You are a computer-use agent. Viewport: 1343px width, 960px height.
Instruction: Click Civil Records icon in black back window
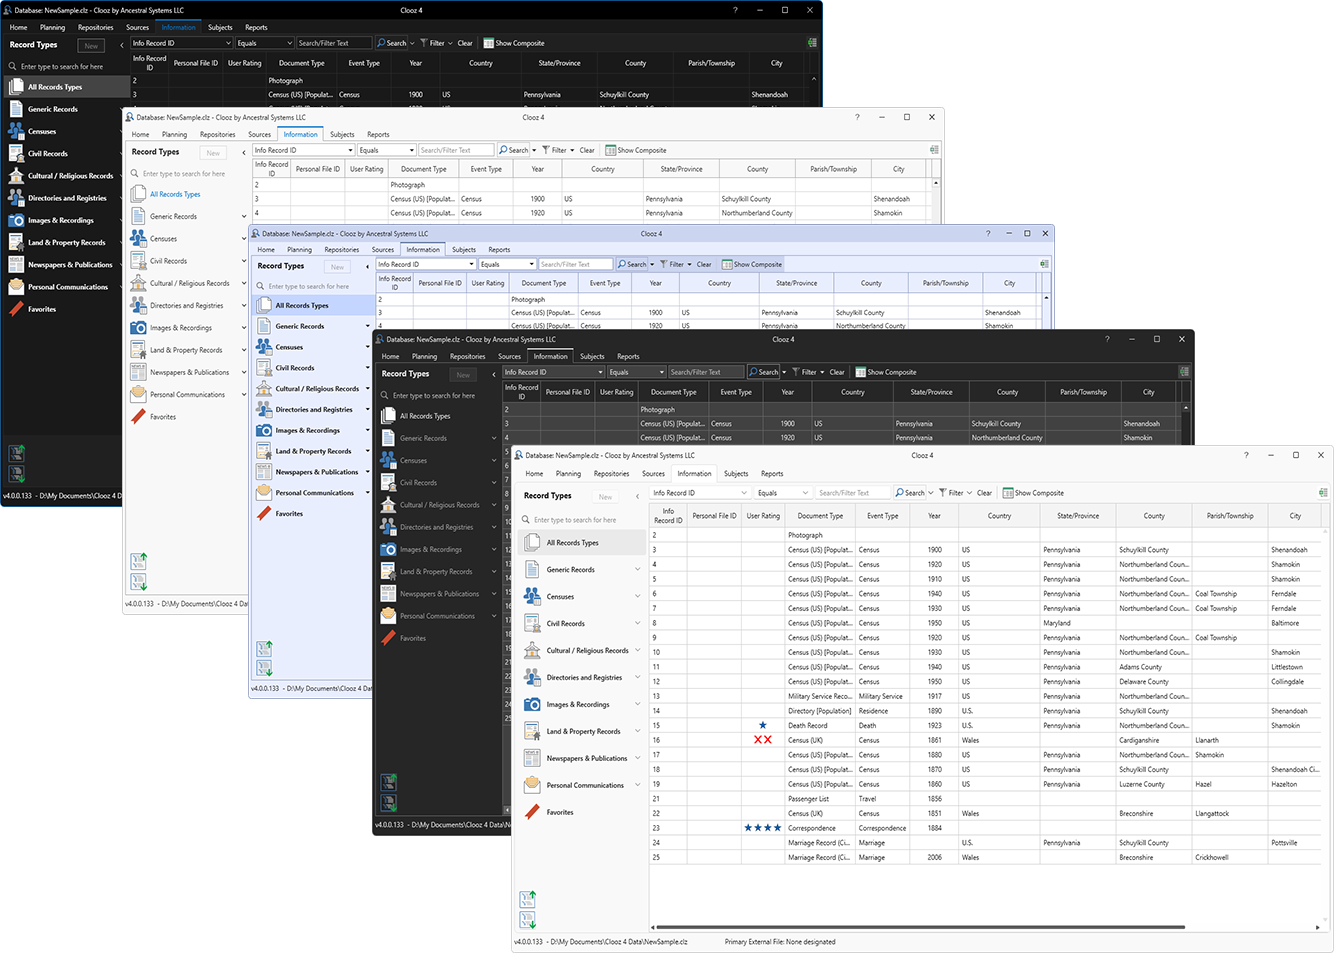click(16, 153)
